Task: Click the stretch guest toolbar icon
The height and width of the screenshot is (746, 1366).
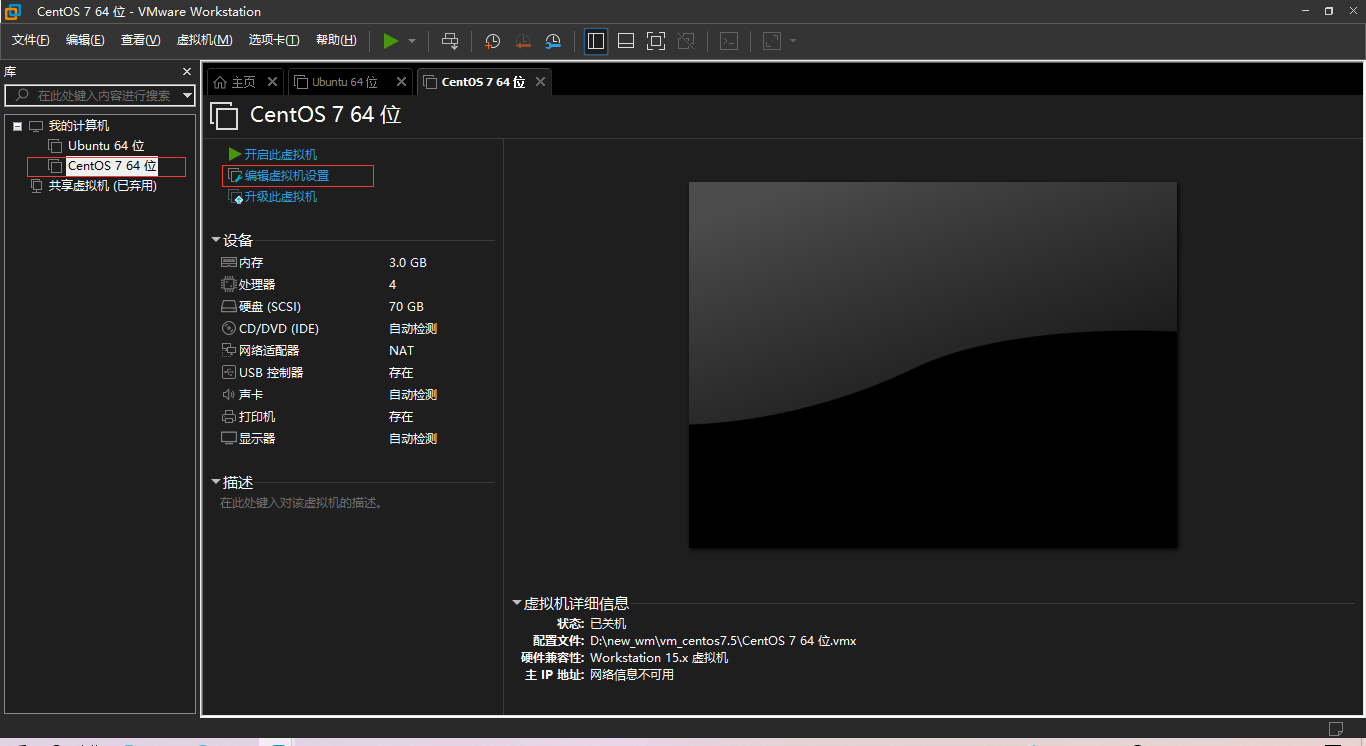Action: pos(772,41)
